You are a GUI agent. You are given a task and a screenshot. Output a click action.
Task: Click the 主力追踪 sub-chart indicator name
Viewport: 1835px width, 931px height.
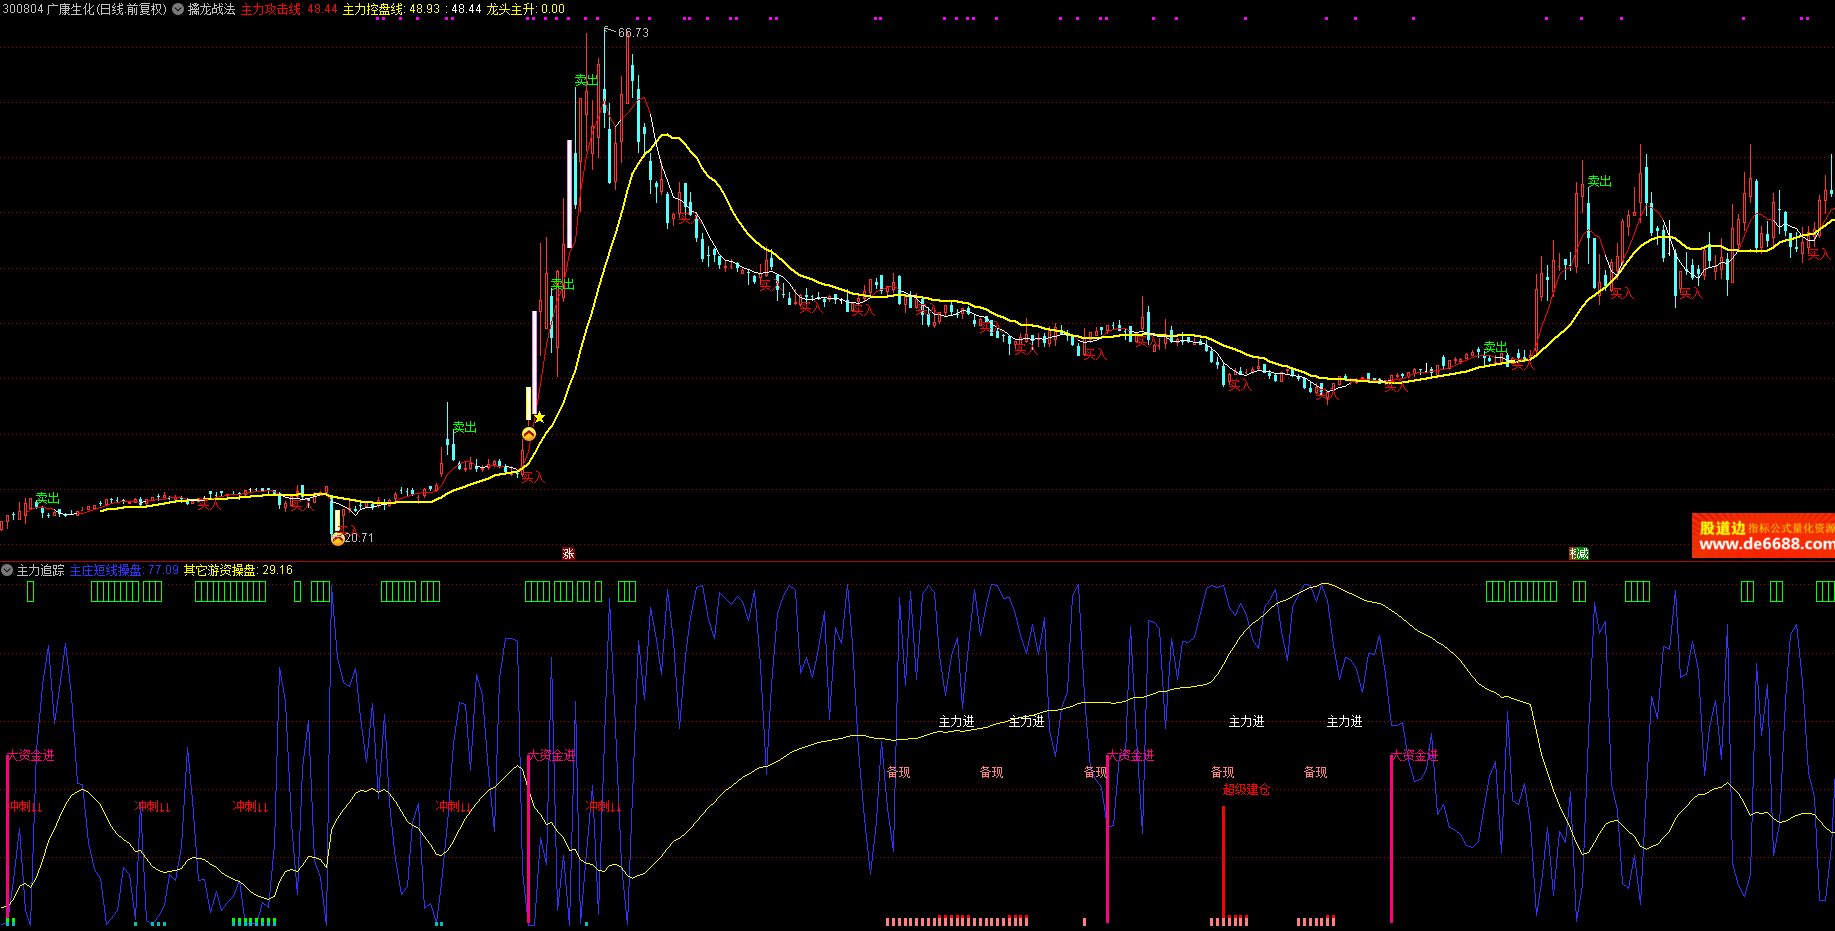pos(40,570)
